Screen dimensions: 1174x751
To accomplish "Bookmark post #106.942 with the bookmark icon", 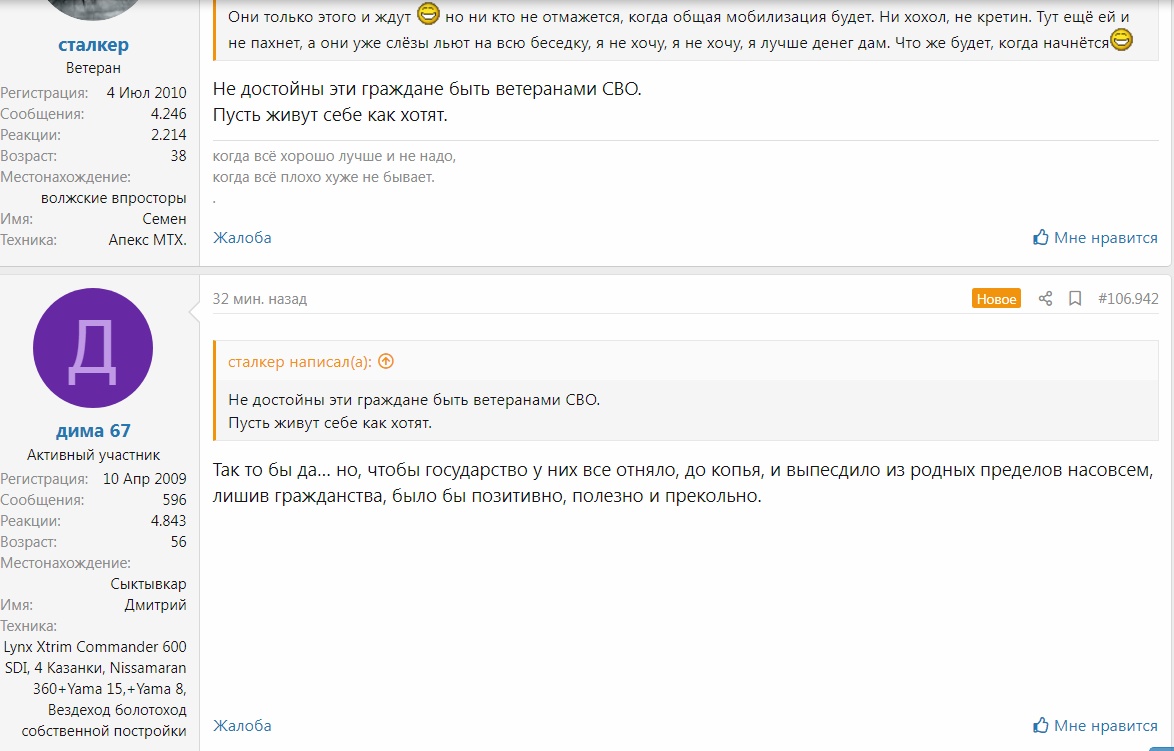I will pyautogui.click(x=1075, y=299).
